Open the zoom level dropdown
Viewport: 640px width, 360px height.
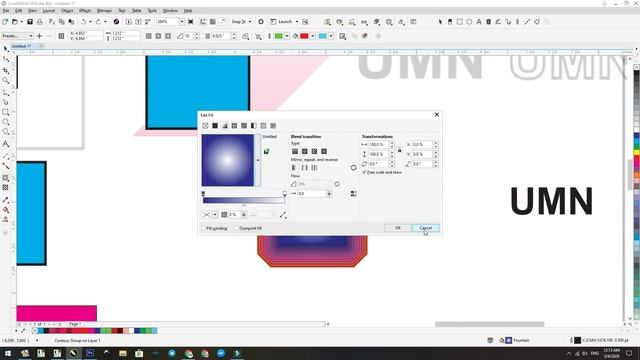tap(181, 22)
